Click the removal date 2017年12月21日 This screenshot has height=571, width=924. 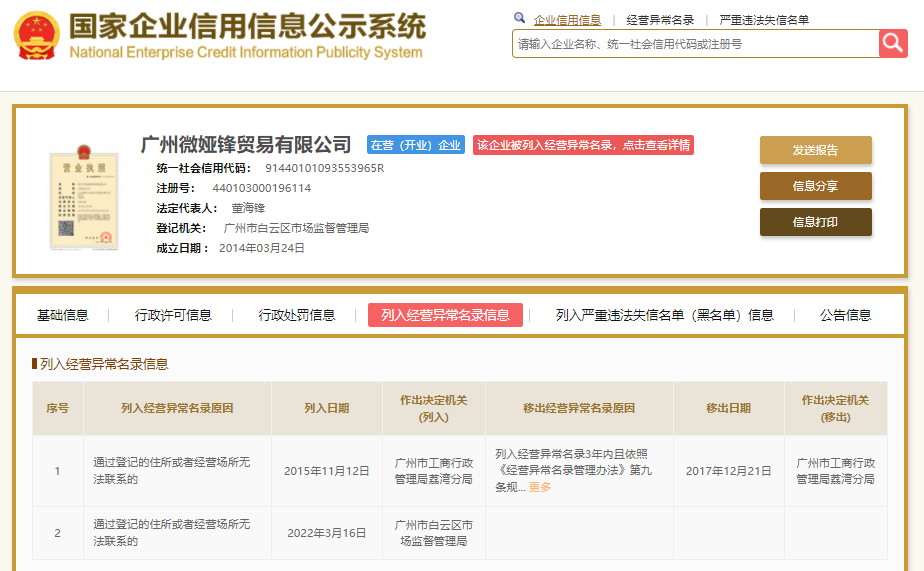729,471
